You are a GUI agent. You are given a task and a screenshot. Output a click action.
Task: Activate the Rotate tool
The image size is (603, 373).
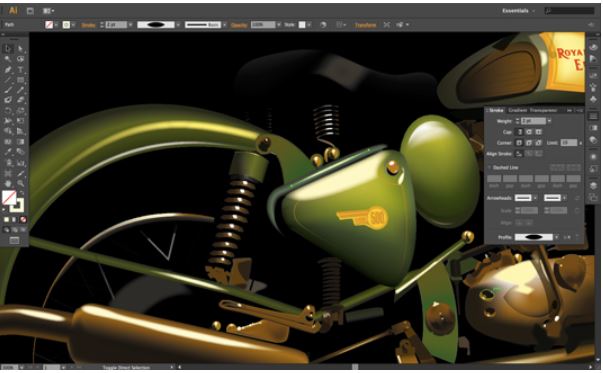pyautogui.click(x=7, y=111)
